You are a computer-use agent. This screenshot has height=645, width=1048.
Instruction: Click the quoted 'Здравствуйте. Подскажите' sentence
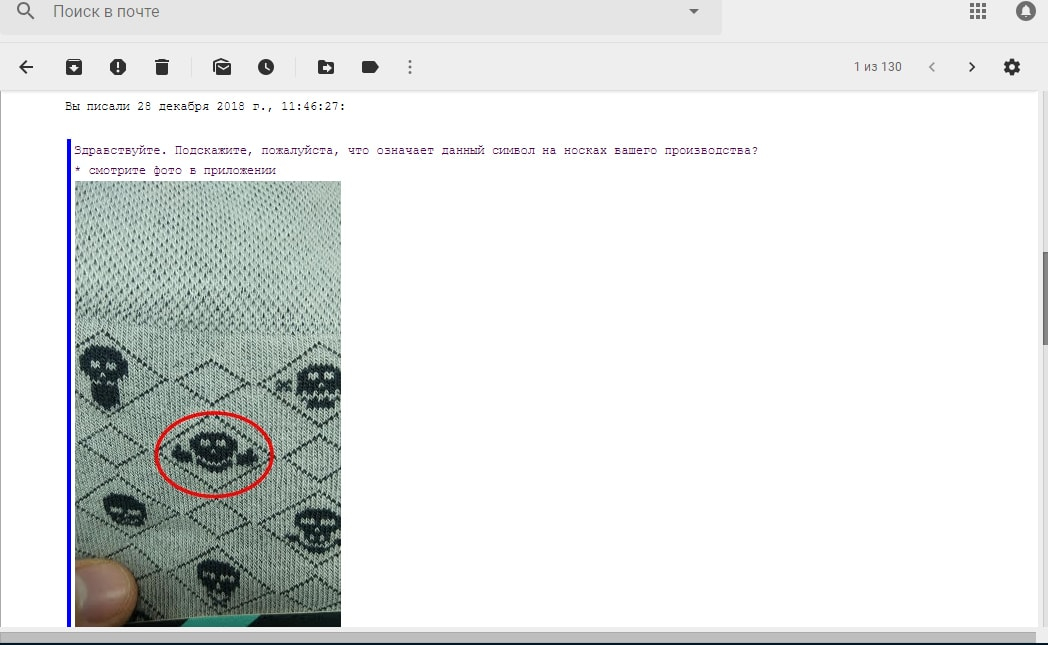pyautogui.click(x=416, y=150)
